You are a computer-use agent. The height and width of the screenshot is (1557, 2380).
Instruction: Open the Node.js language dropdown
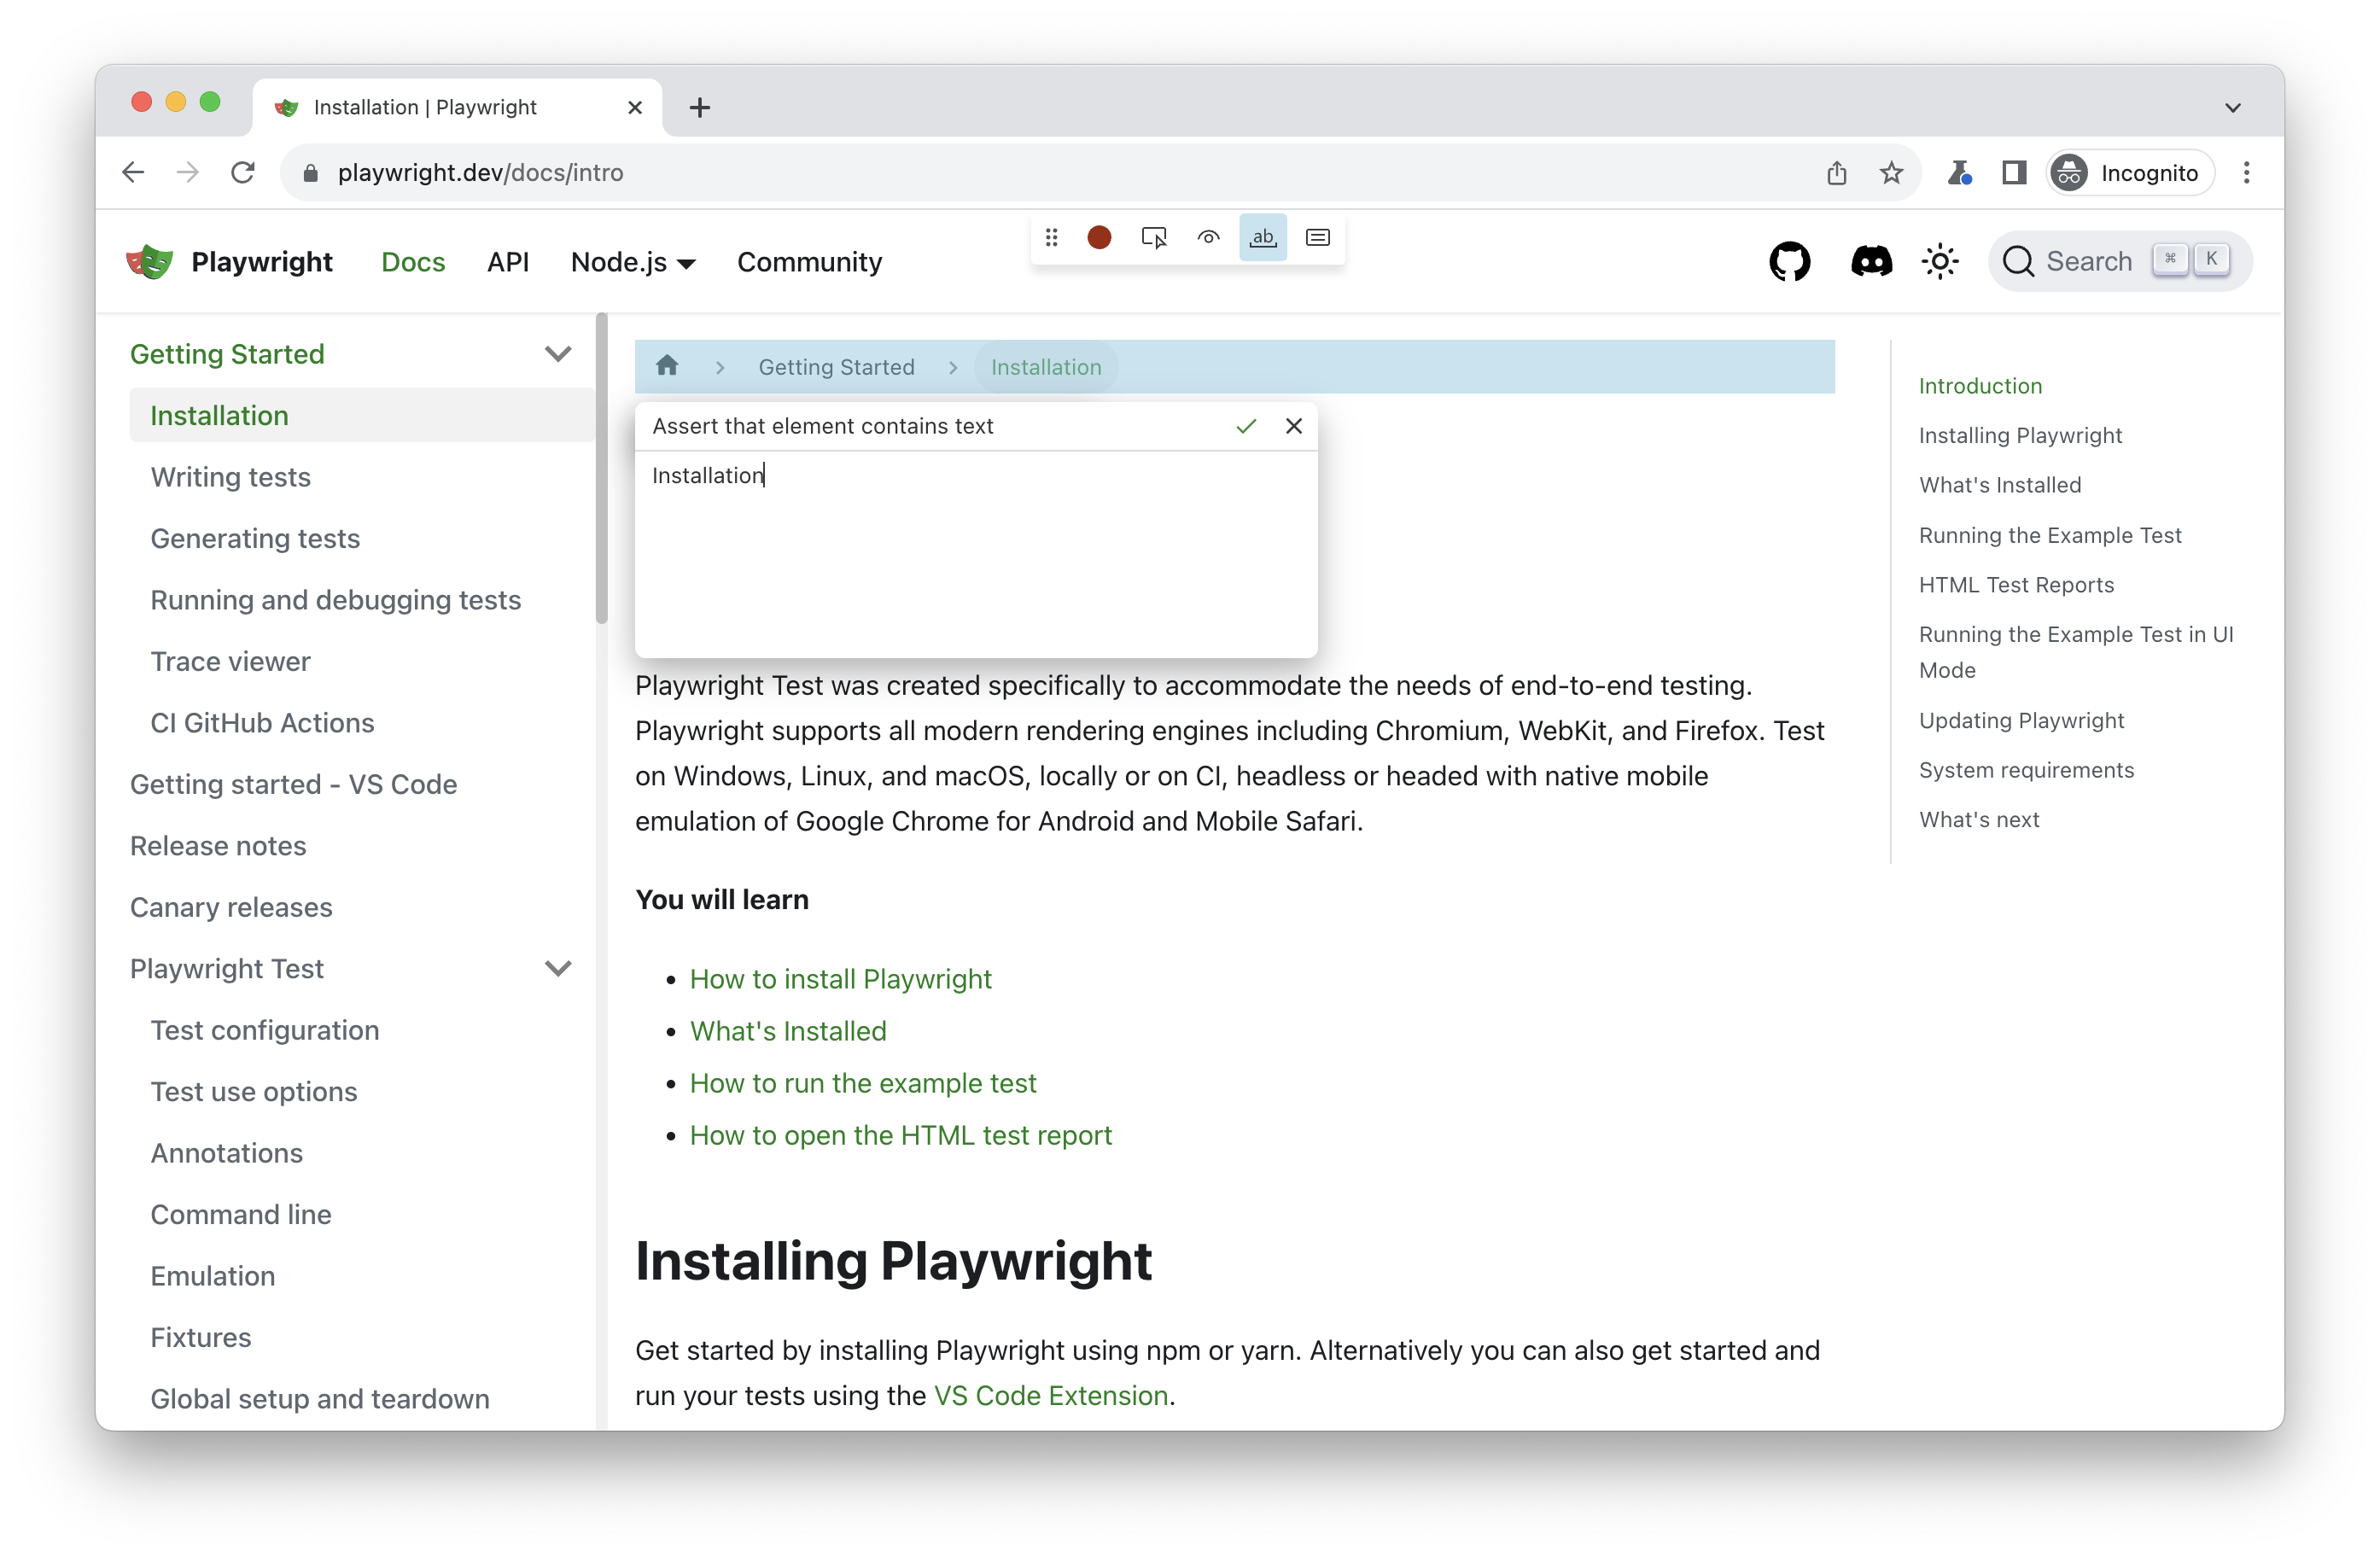pyautogui.click(x=632, y=262)
